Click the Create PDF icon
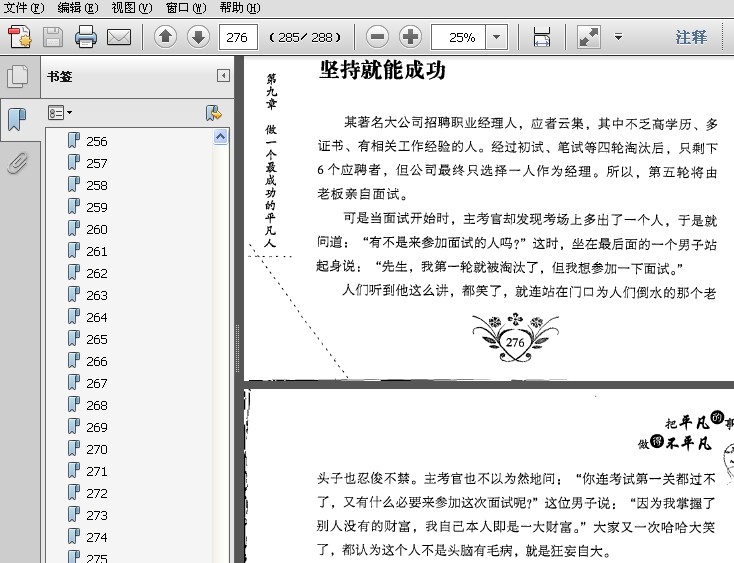Image resolution: width=734 pixels, height=563 pixels. tap(20, 37)
